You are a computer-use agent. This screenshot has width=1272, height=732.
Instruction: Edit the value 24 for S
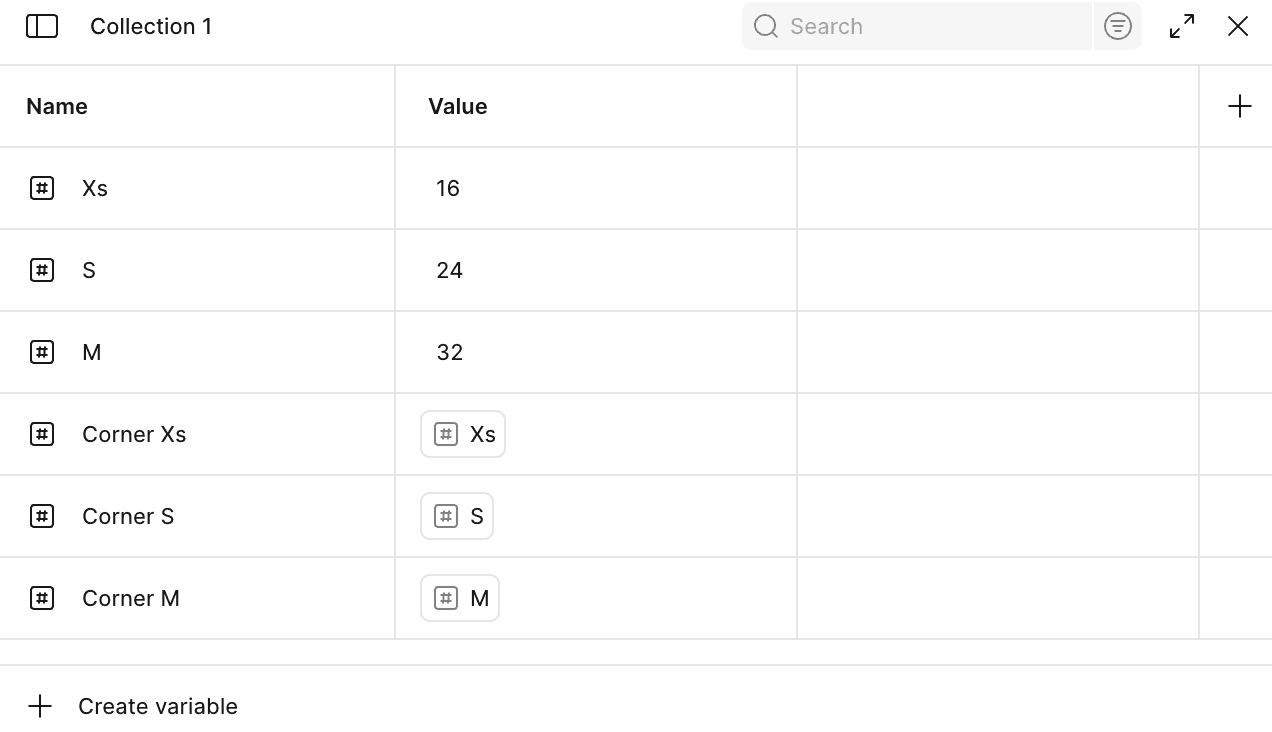pyautogui.click(x=450, y=270)
